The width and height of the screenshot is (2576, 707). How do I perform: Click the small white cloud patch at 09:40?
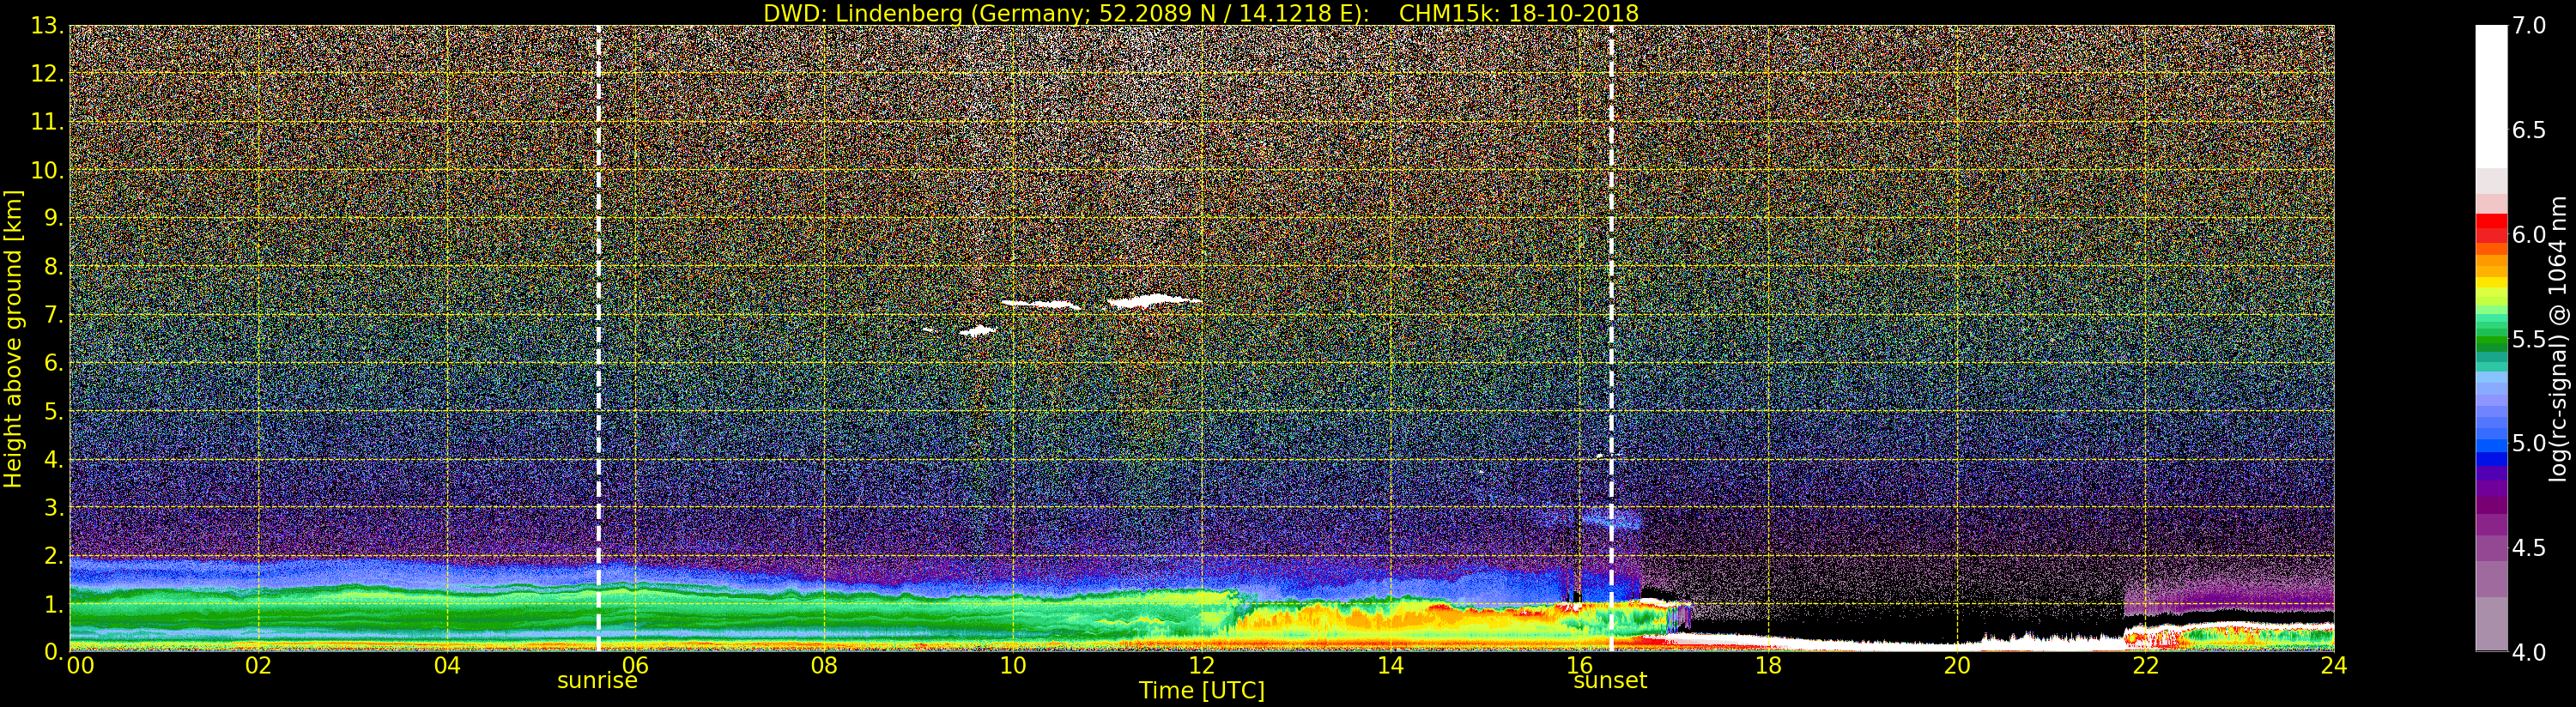point(978,331)
